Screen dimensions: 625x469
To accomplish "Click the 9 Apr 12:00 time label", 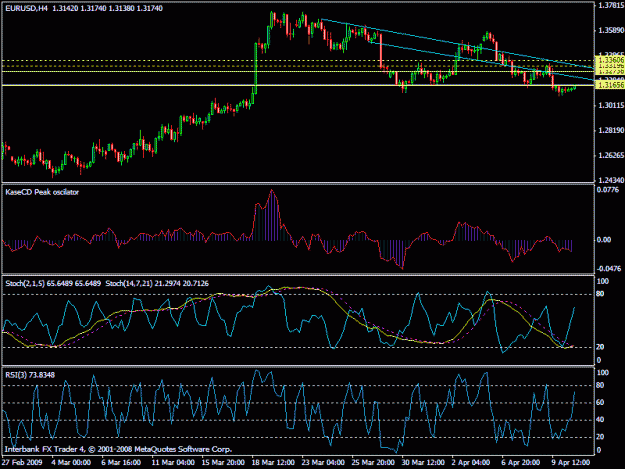I will 571,463.
